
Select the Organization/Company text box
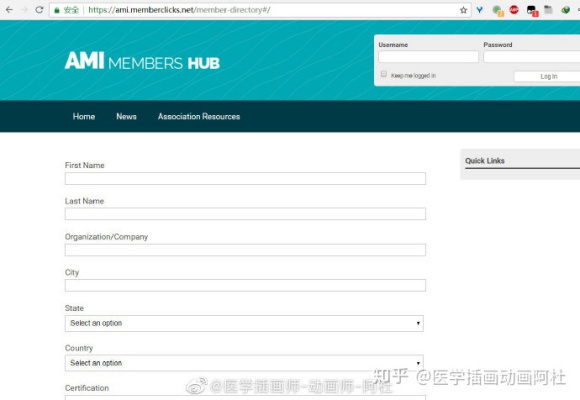tap(245, 250)
